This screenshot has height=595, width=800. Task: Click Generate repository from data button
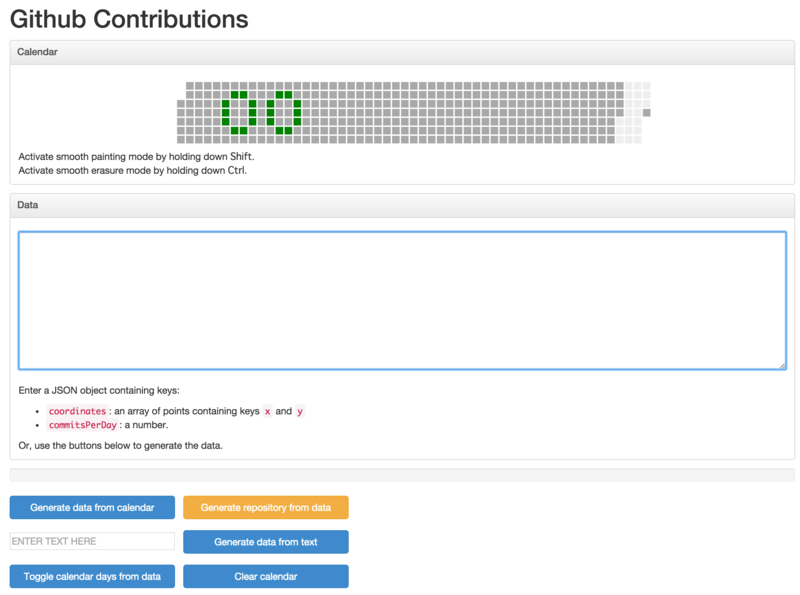(266, 507)
